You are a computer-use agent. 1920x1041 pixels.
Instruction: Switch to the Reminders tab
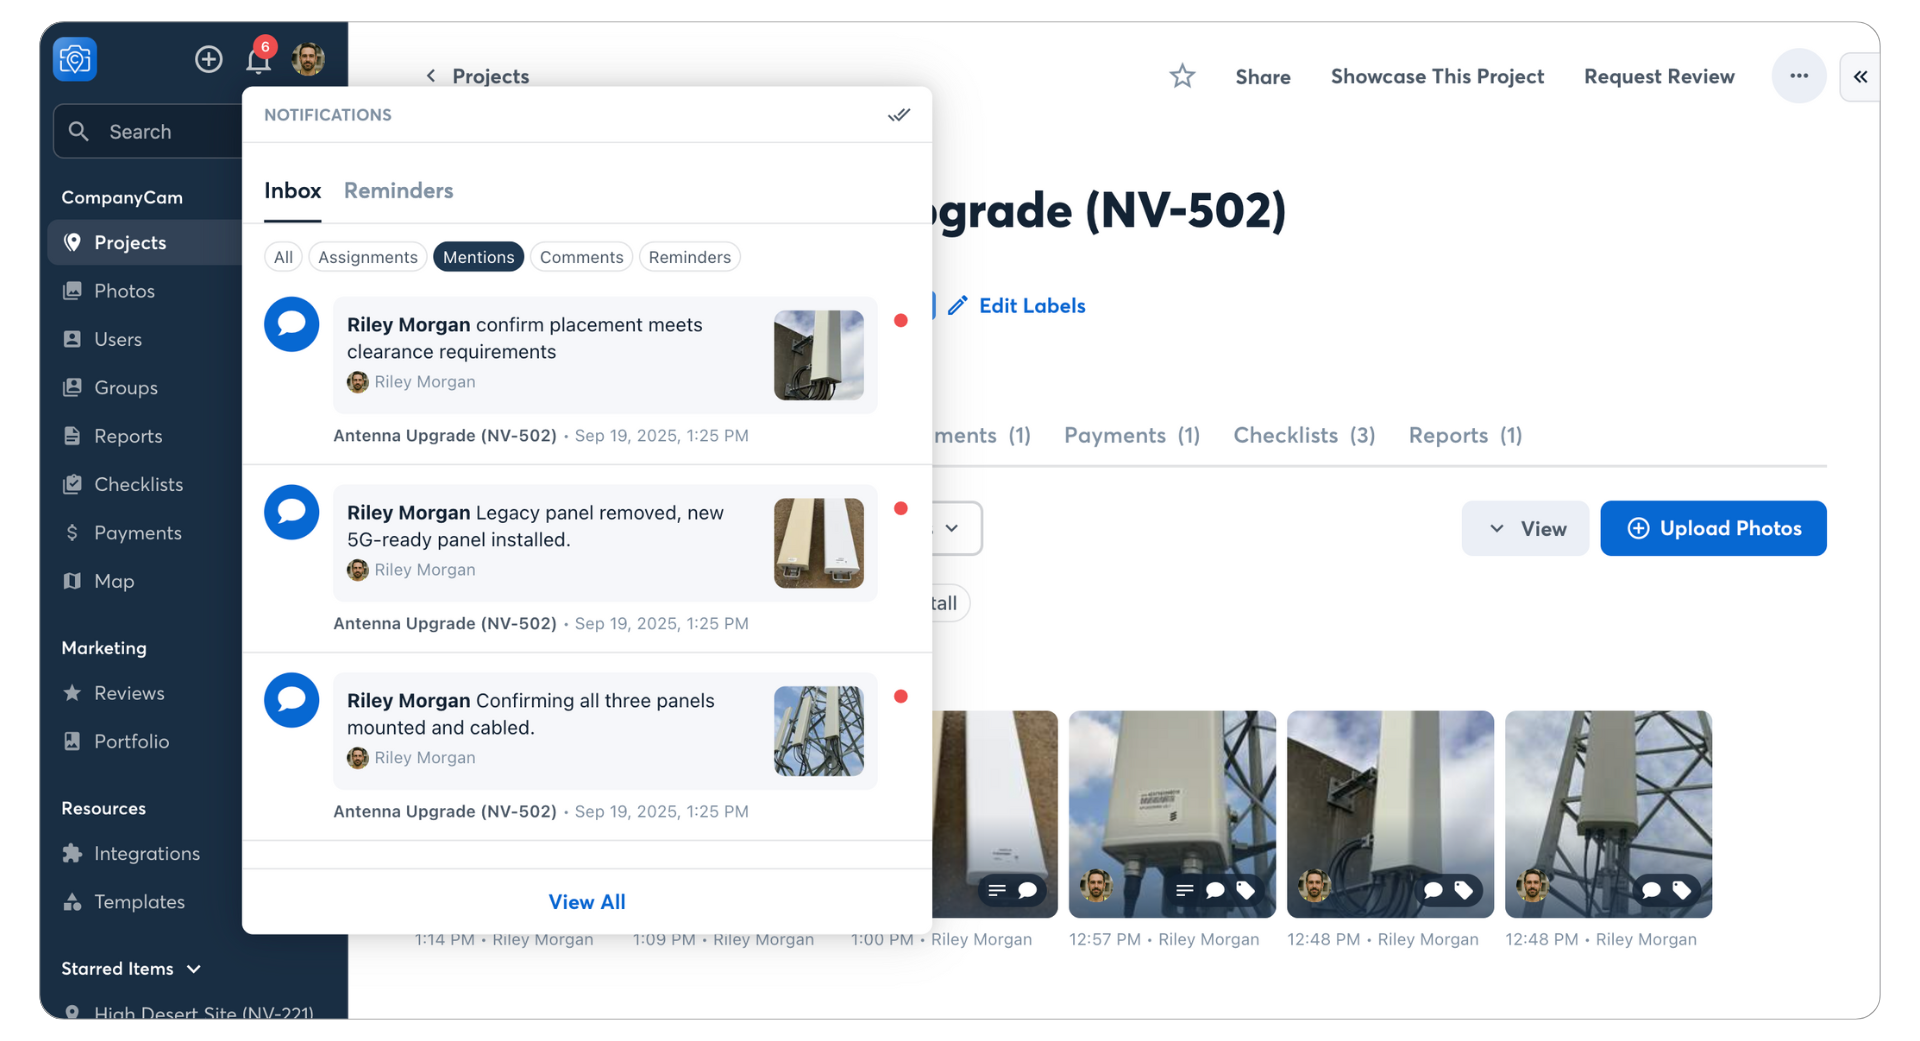[x=398, y=190]
